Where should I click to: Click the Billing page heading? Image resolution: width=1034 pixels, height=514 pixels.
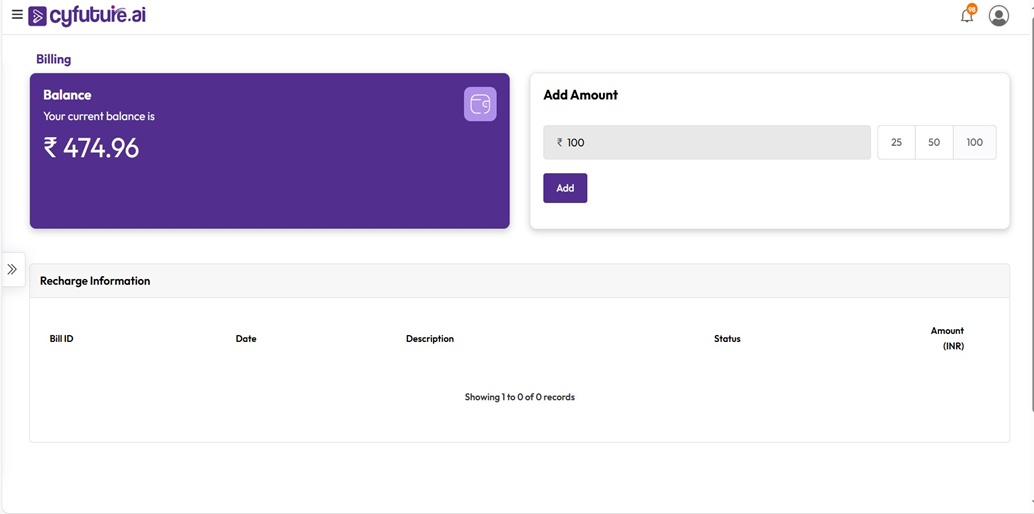(x=54, y=59)
